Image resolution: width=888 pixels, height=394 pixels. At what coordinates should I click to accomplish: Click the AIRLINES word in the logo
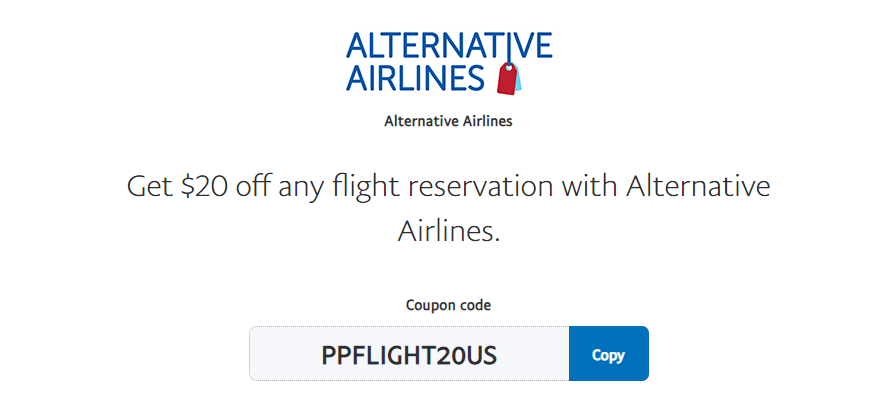[415, 78]
